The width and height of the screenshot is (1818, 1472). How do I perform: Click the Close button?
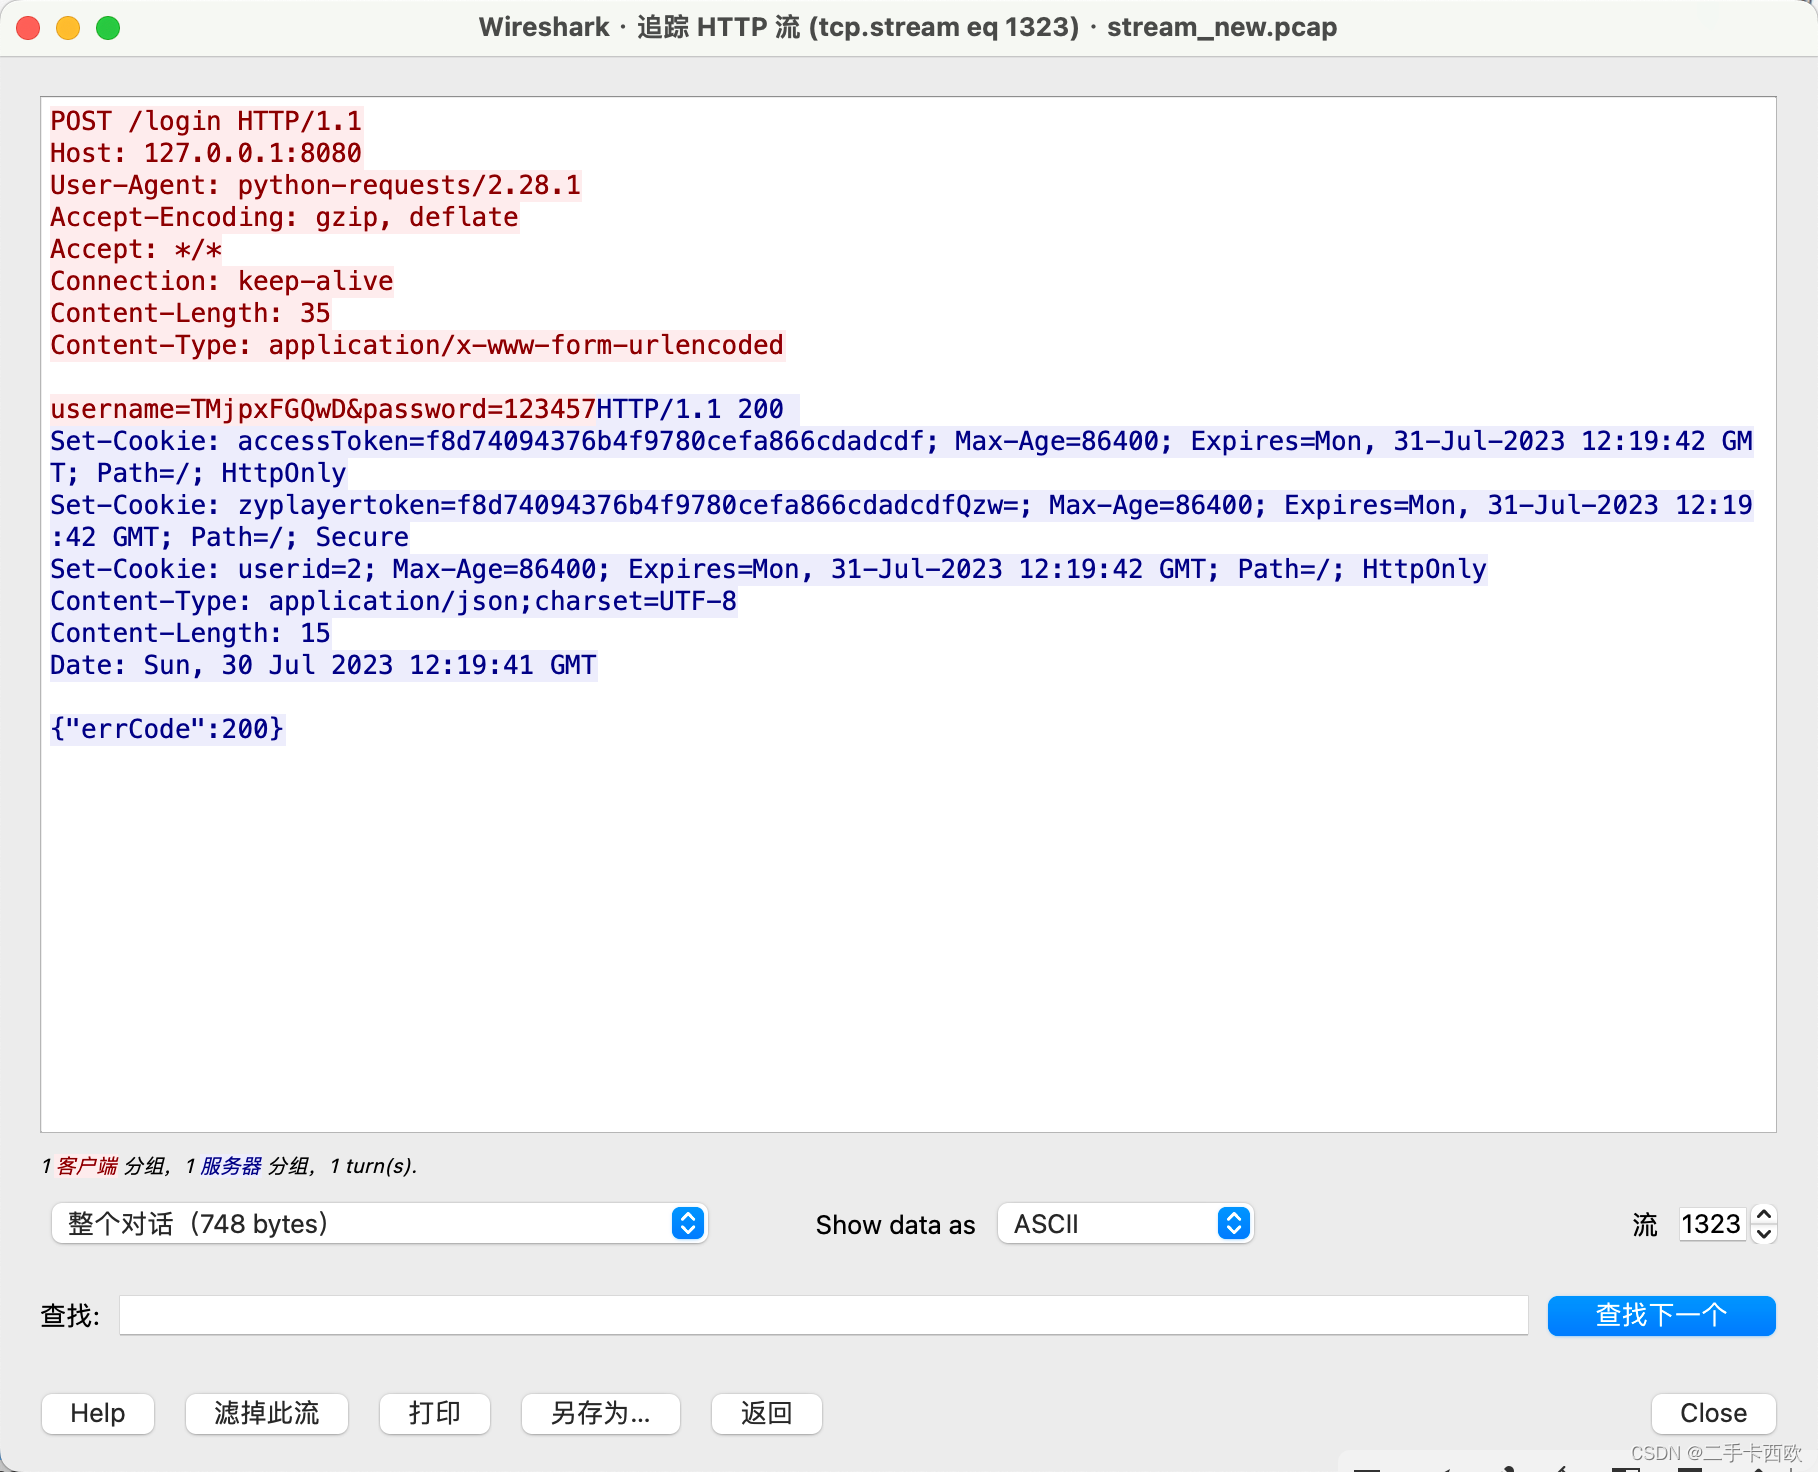[x=1714, y=1413]
